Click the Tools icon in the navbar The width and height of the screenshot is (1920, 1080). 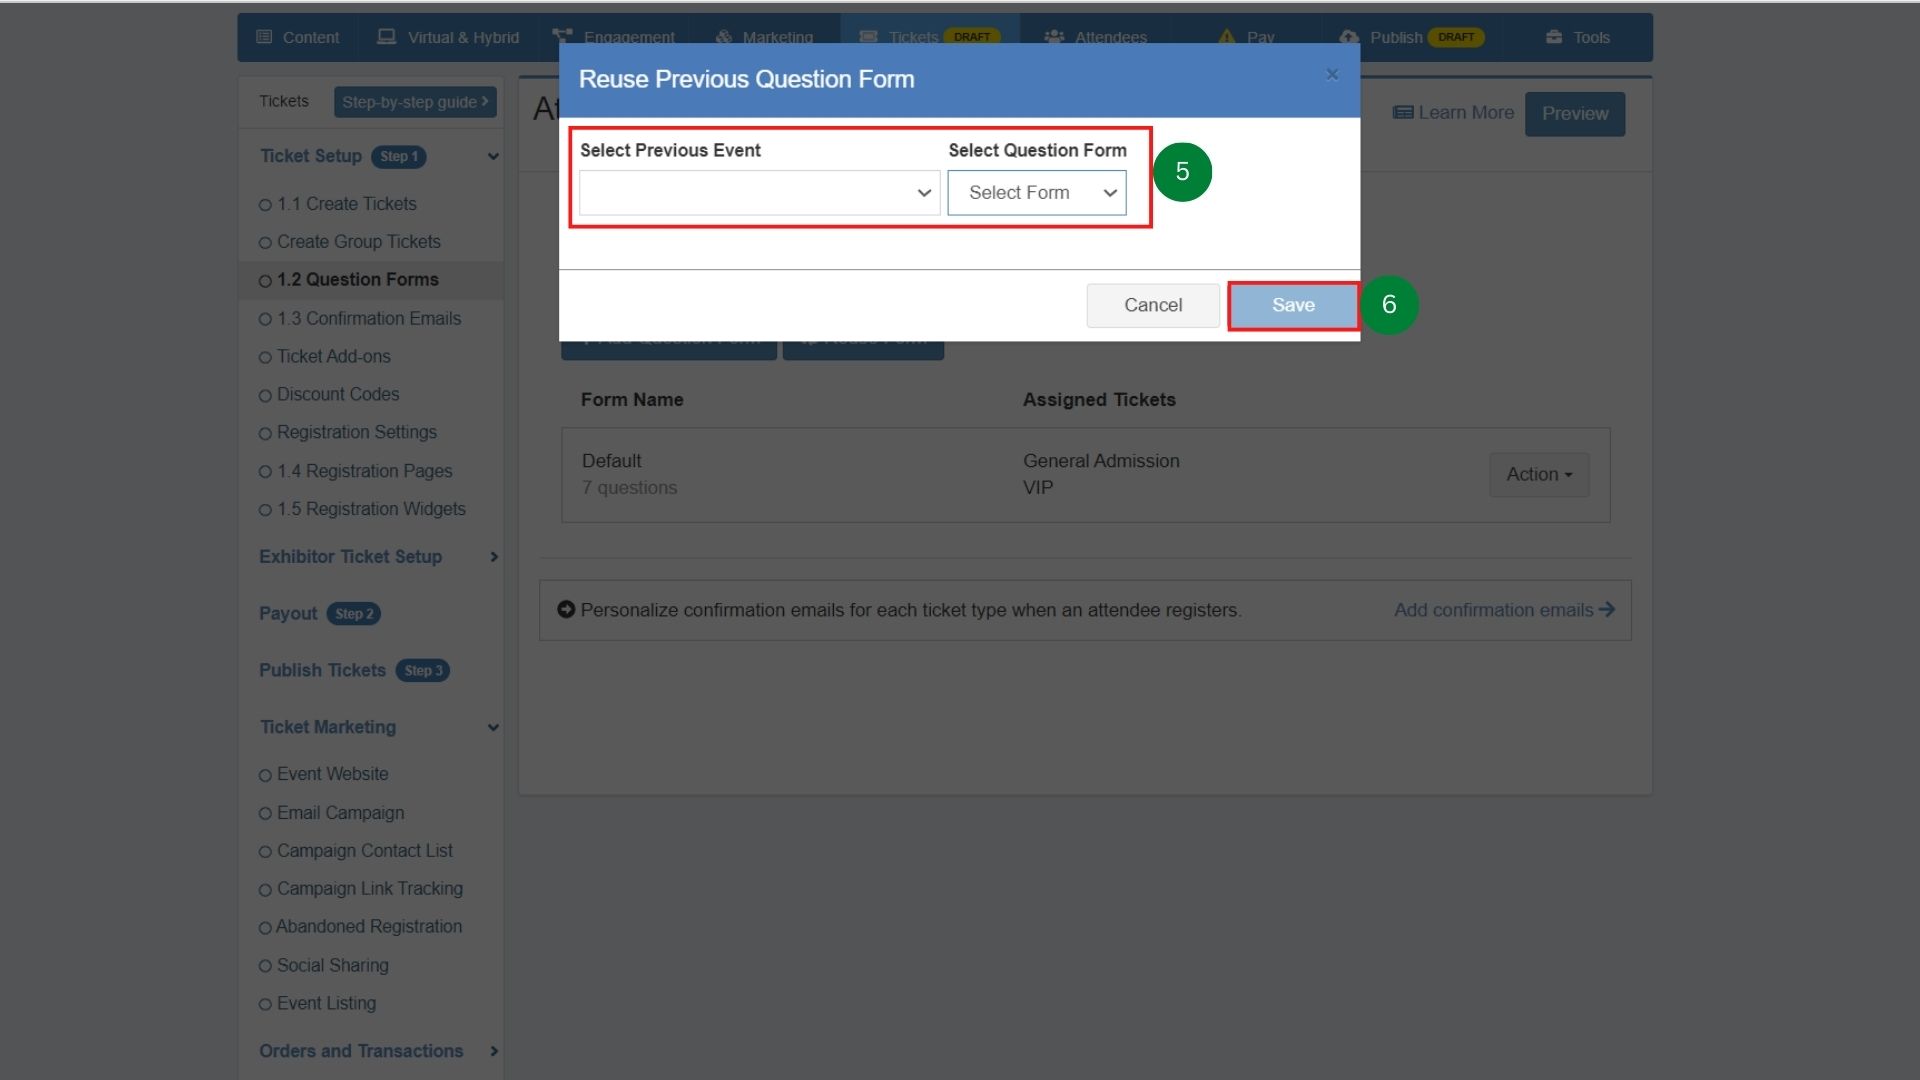1553,37
